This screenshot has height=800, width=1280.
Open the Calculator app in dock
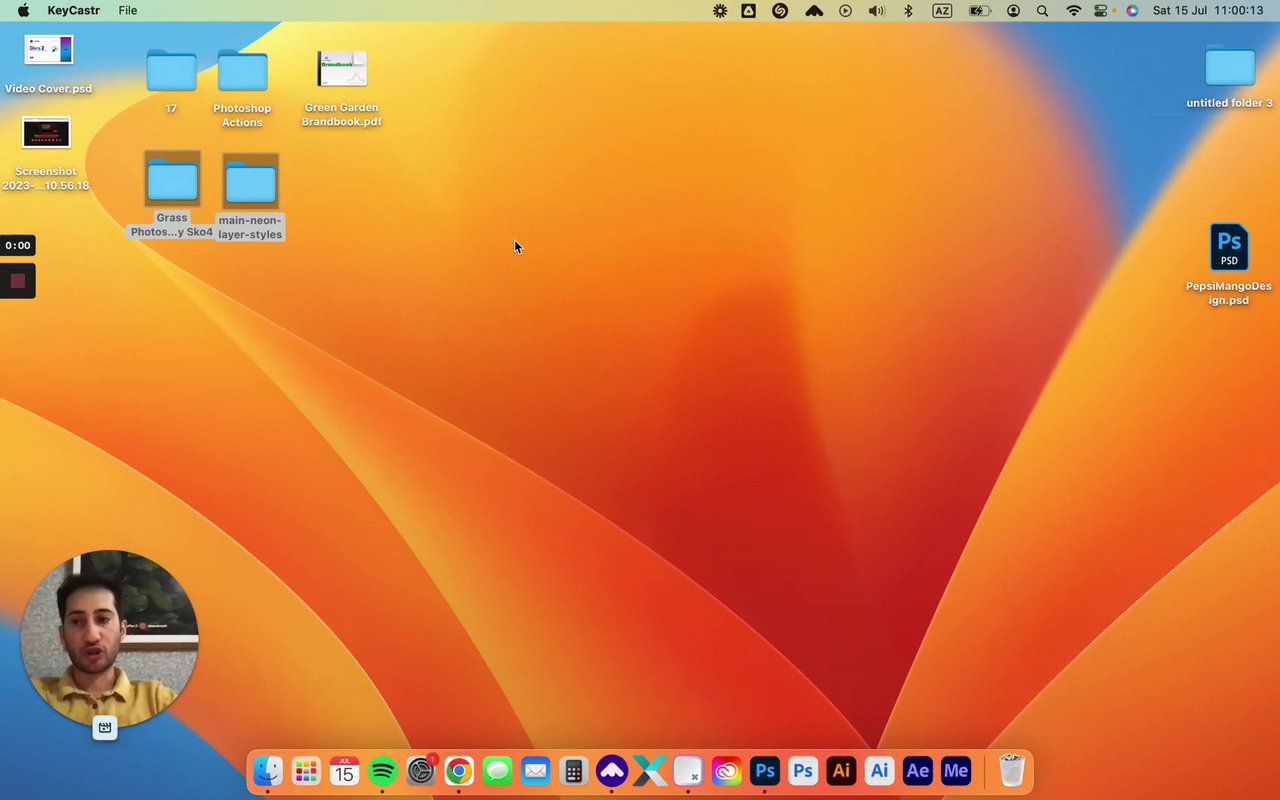pyautogui.click(x=573, y=771)
